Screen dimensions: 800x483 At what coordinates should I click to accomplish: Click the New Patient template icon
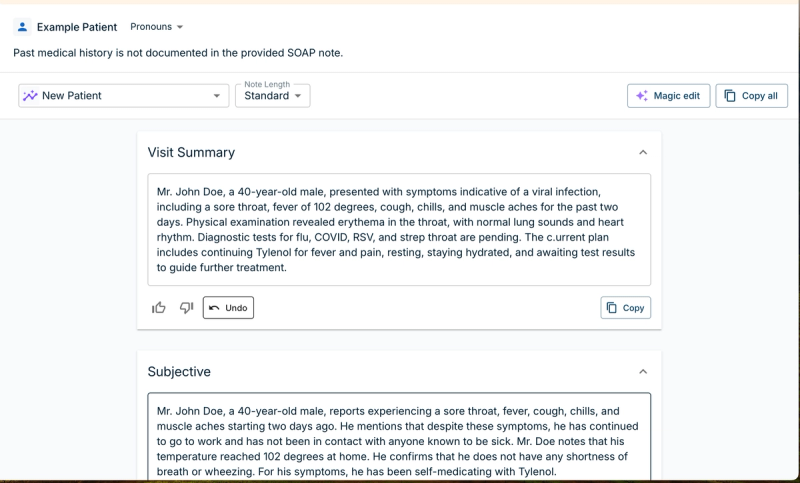click(30, 95)
